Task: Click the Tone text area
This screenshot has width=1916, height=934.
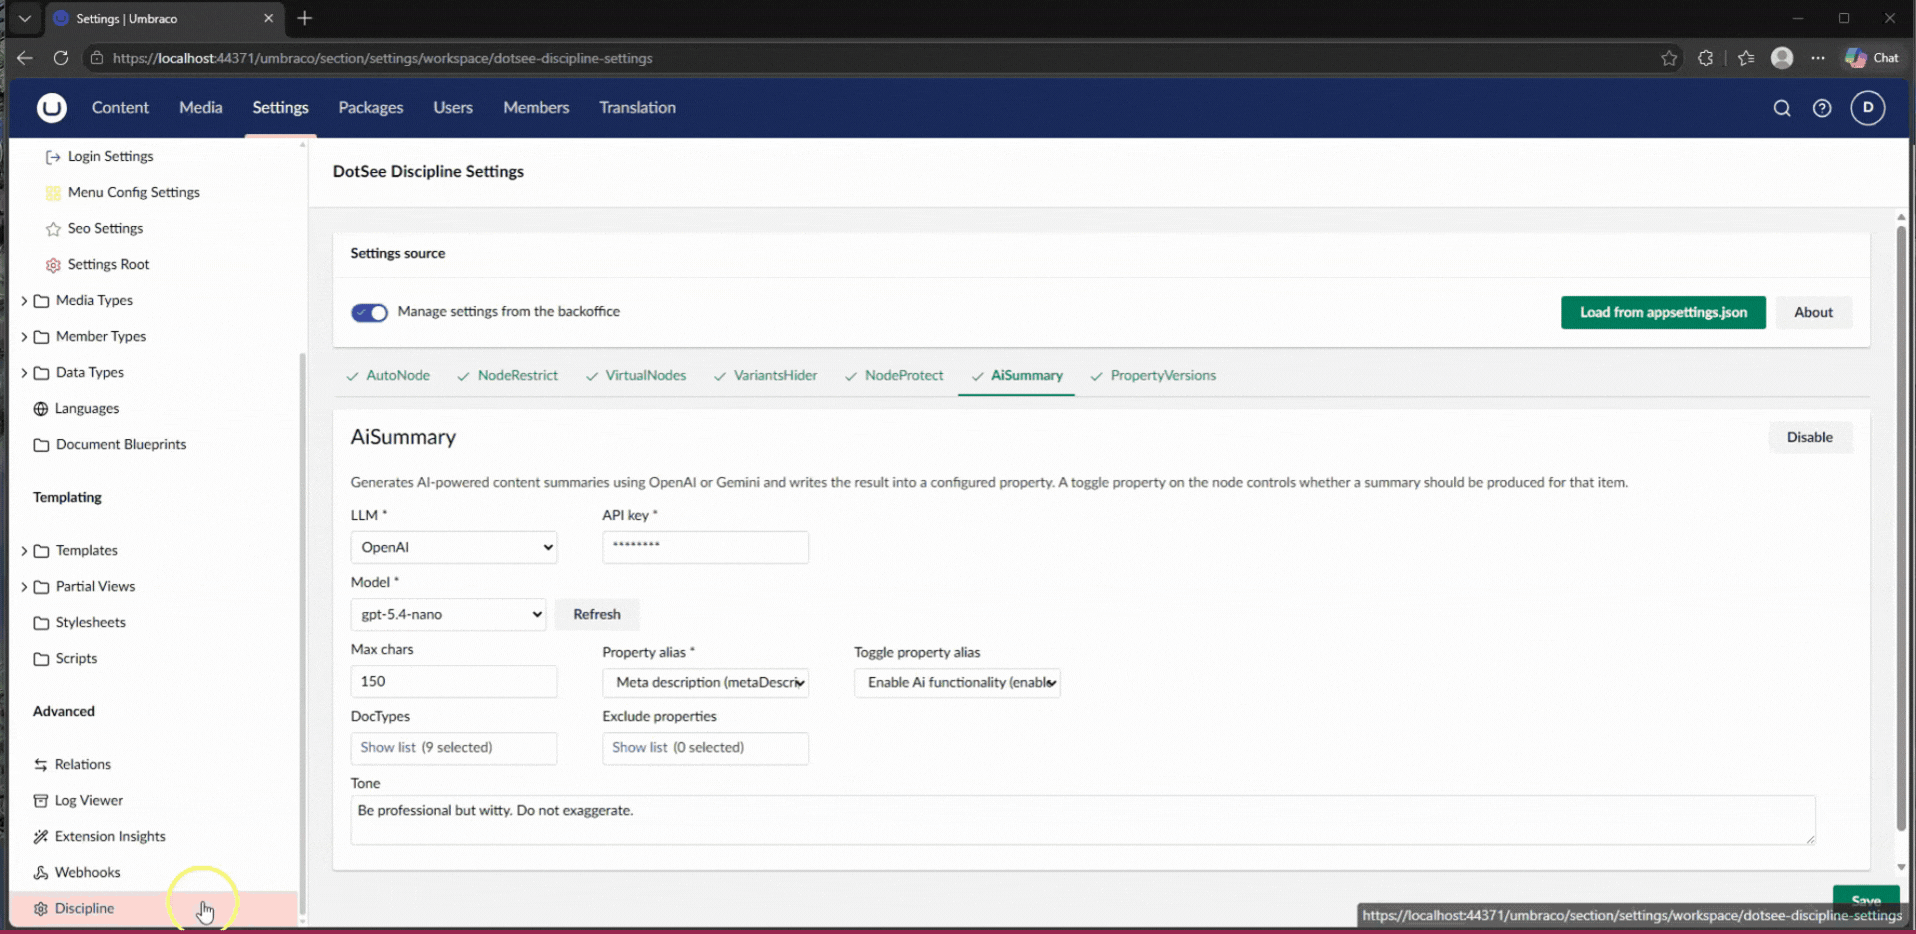Action: 1083,820
